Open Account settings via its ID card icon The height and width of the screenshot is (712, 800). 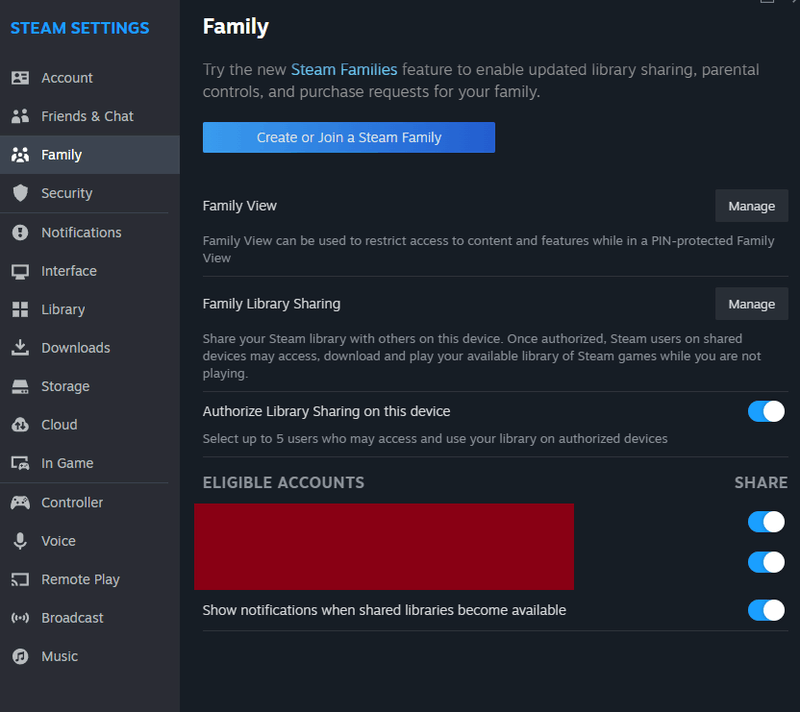pyautogui.click(x=20, y=78)
